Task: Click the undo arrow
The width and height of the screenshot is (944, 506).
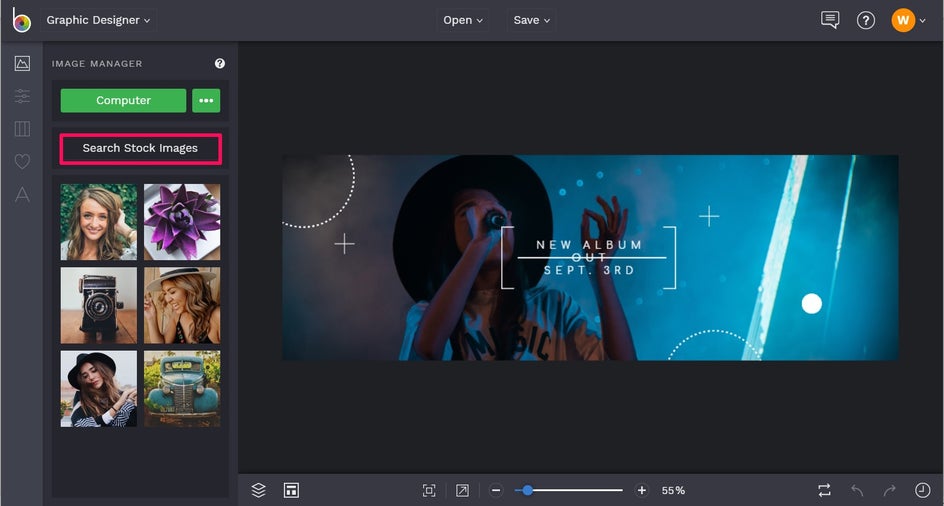Action: [x=857, y=490]
